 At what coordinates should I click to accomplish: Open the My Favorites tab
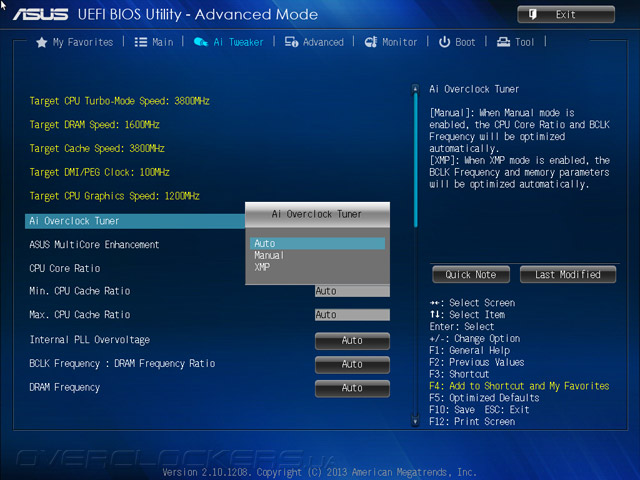pos(75,42)
